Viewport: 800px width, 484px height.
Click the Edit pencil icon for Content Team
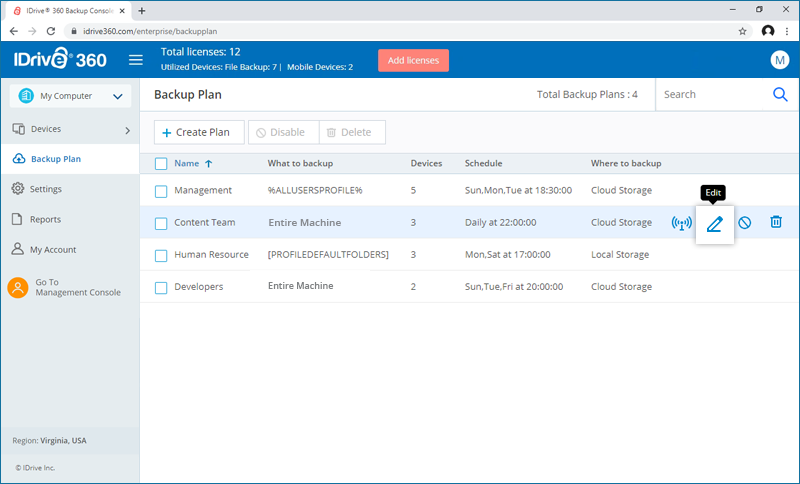(x=715, y=224)
